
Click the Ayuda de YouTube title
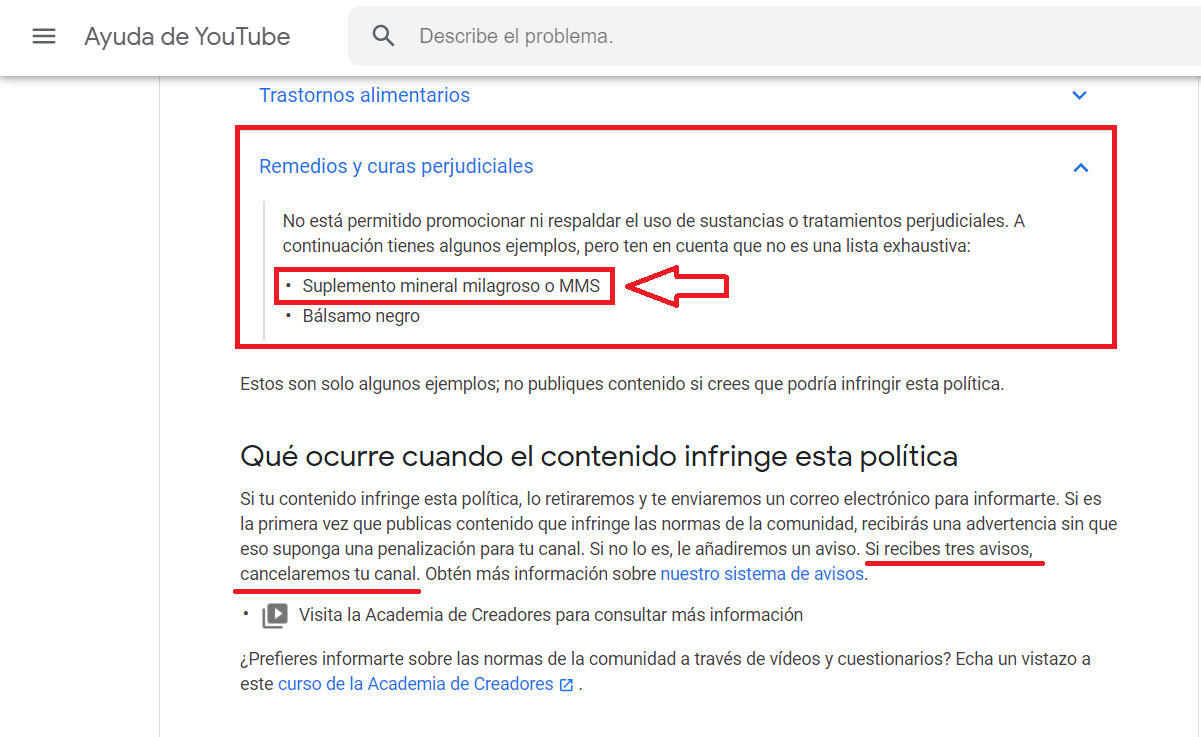click(x=187, y=37)
